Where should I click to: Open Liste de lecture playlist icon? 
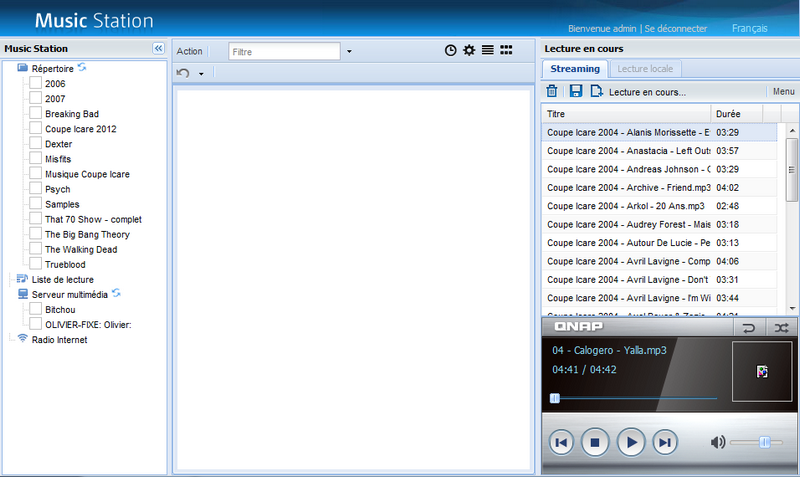point(22,279)
